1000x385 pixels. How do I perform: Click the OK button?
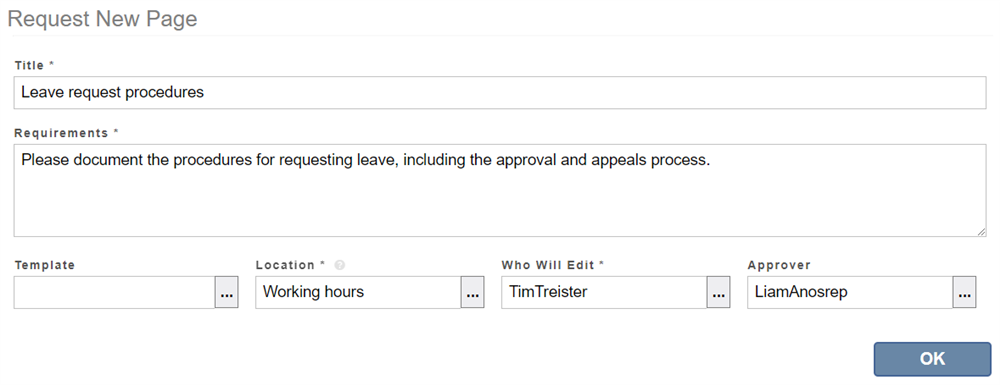tap(932, 359)
